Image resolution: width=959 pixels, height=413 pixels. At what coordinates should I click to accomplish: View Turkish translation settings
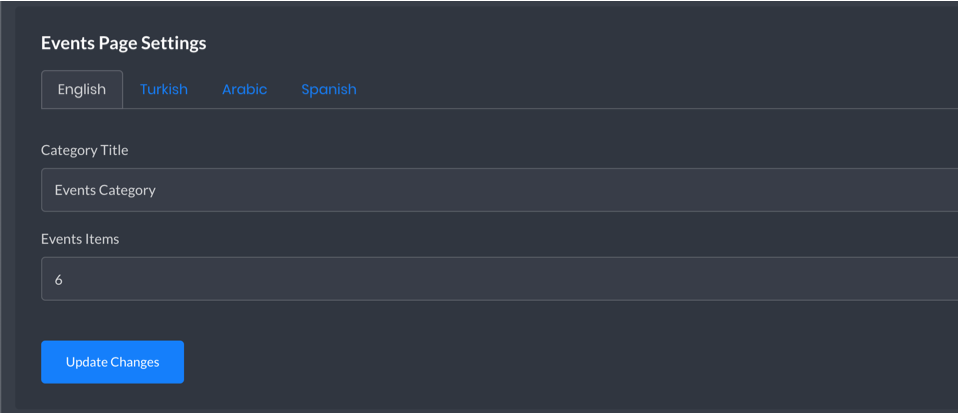164,89
